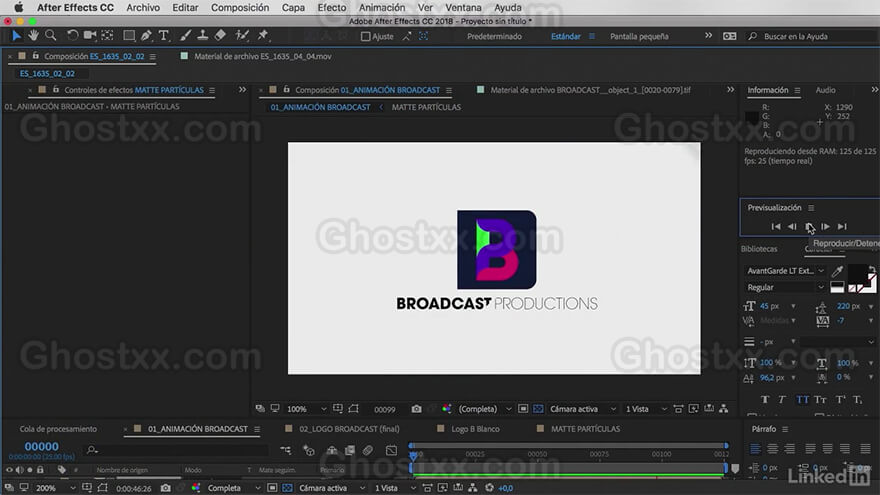
Task: Open the Composición menu
Action: tap(240, 7)
